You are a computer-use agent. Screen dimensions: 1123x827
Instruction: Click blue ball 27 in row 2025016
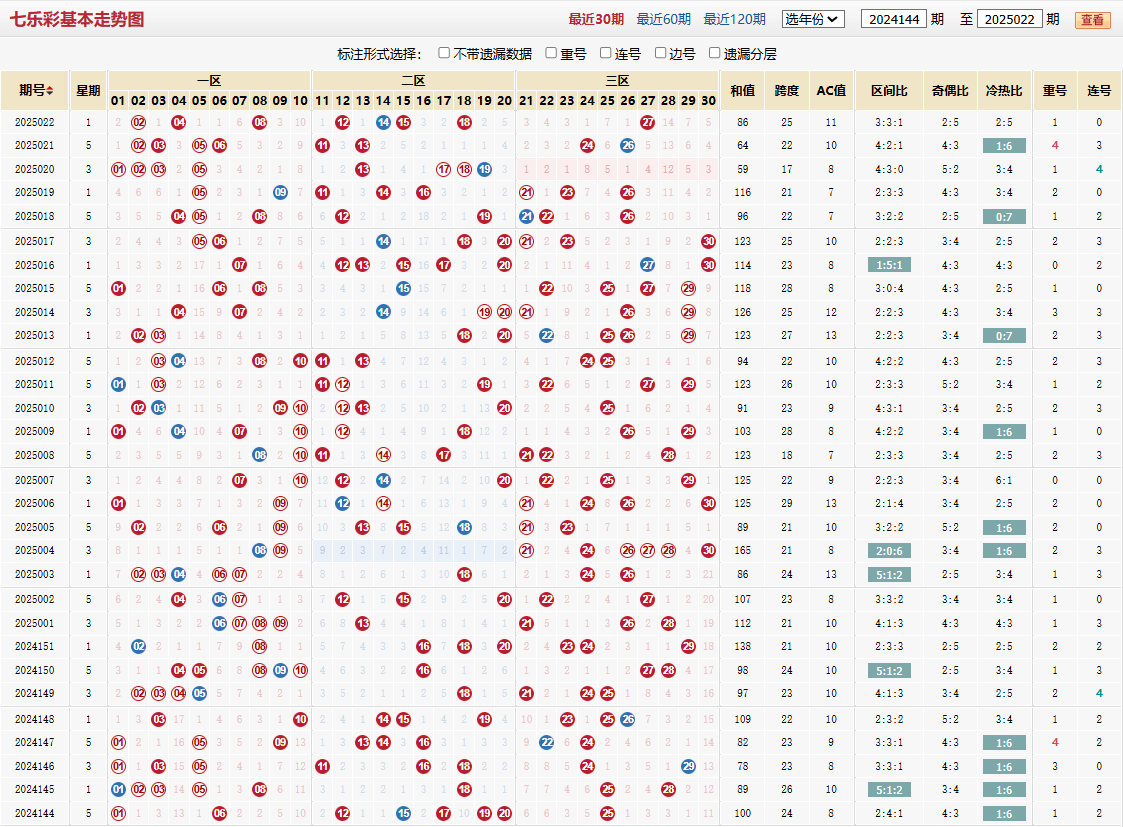(647, 265)
